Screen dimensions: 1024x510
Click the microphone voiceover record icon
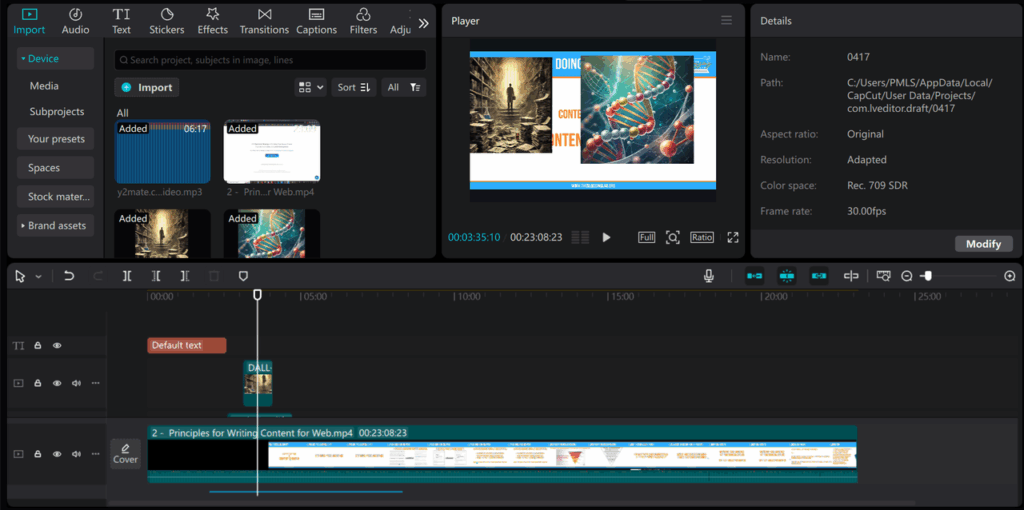point(709,276)
